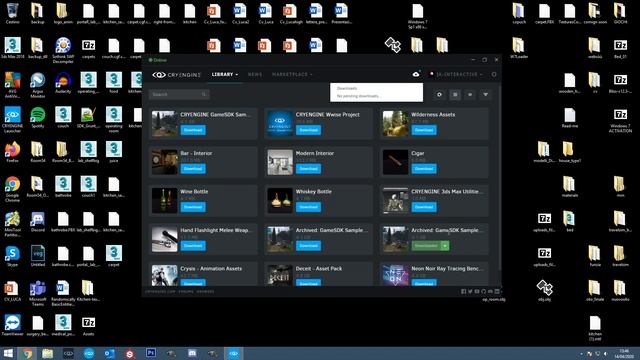Open Photoshop from the taskbar
The height and width of the screenshot is (360, 640).
[x=151, y=353]
